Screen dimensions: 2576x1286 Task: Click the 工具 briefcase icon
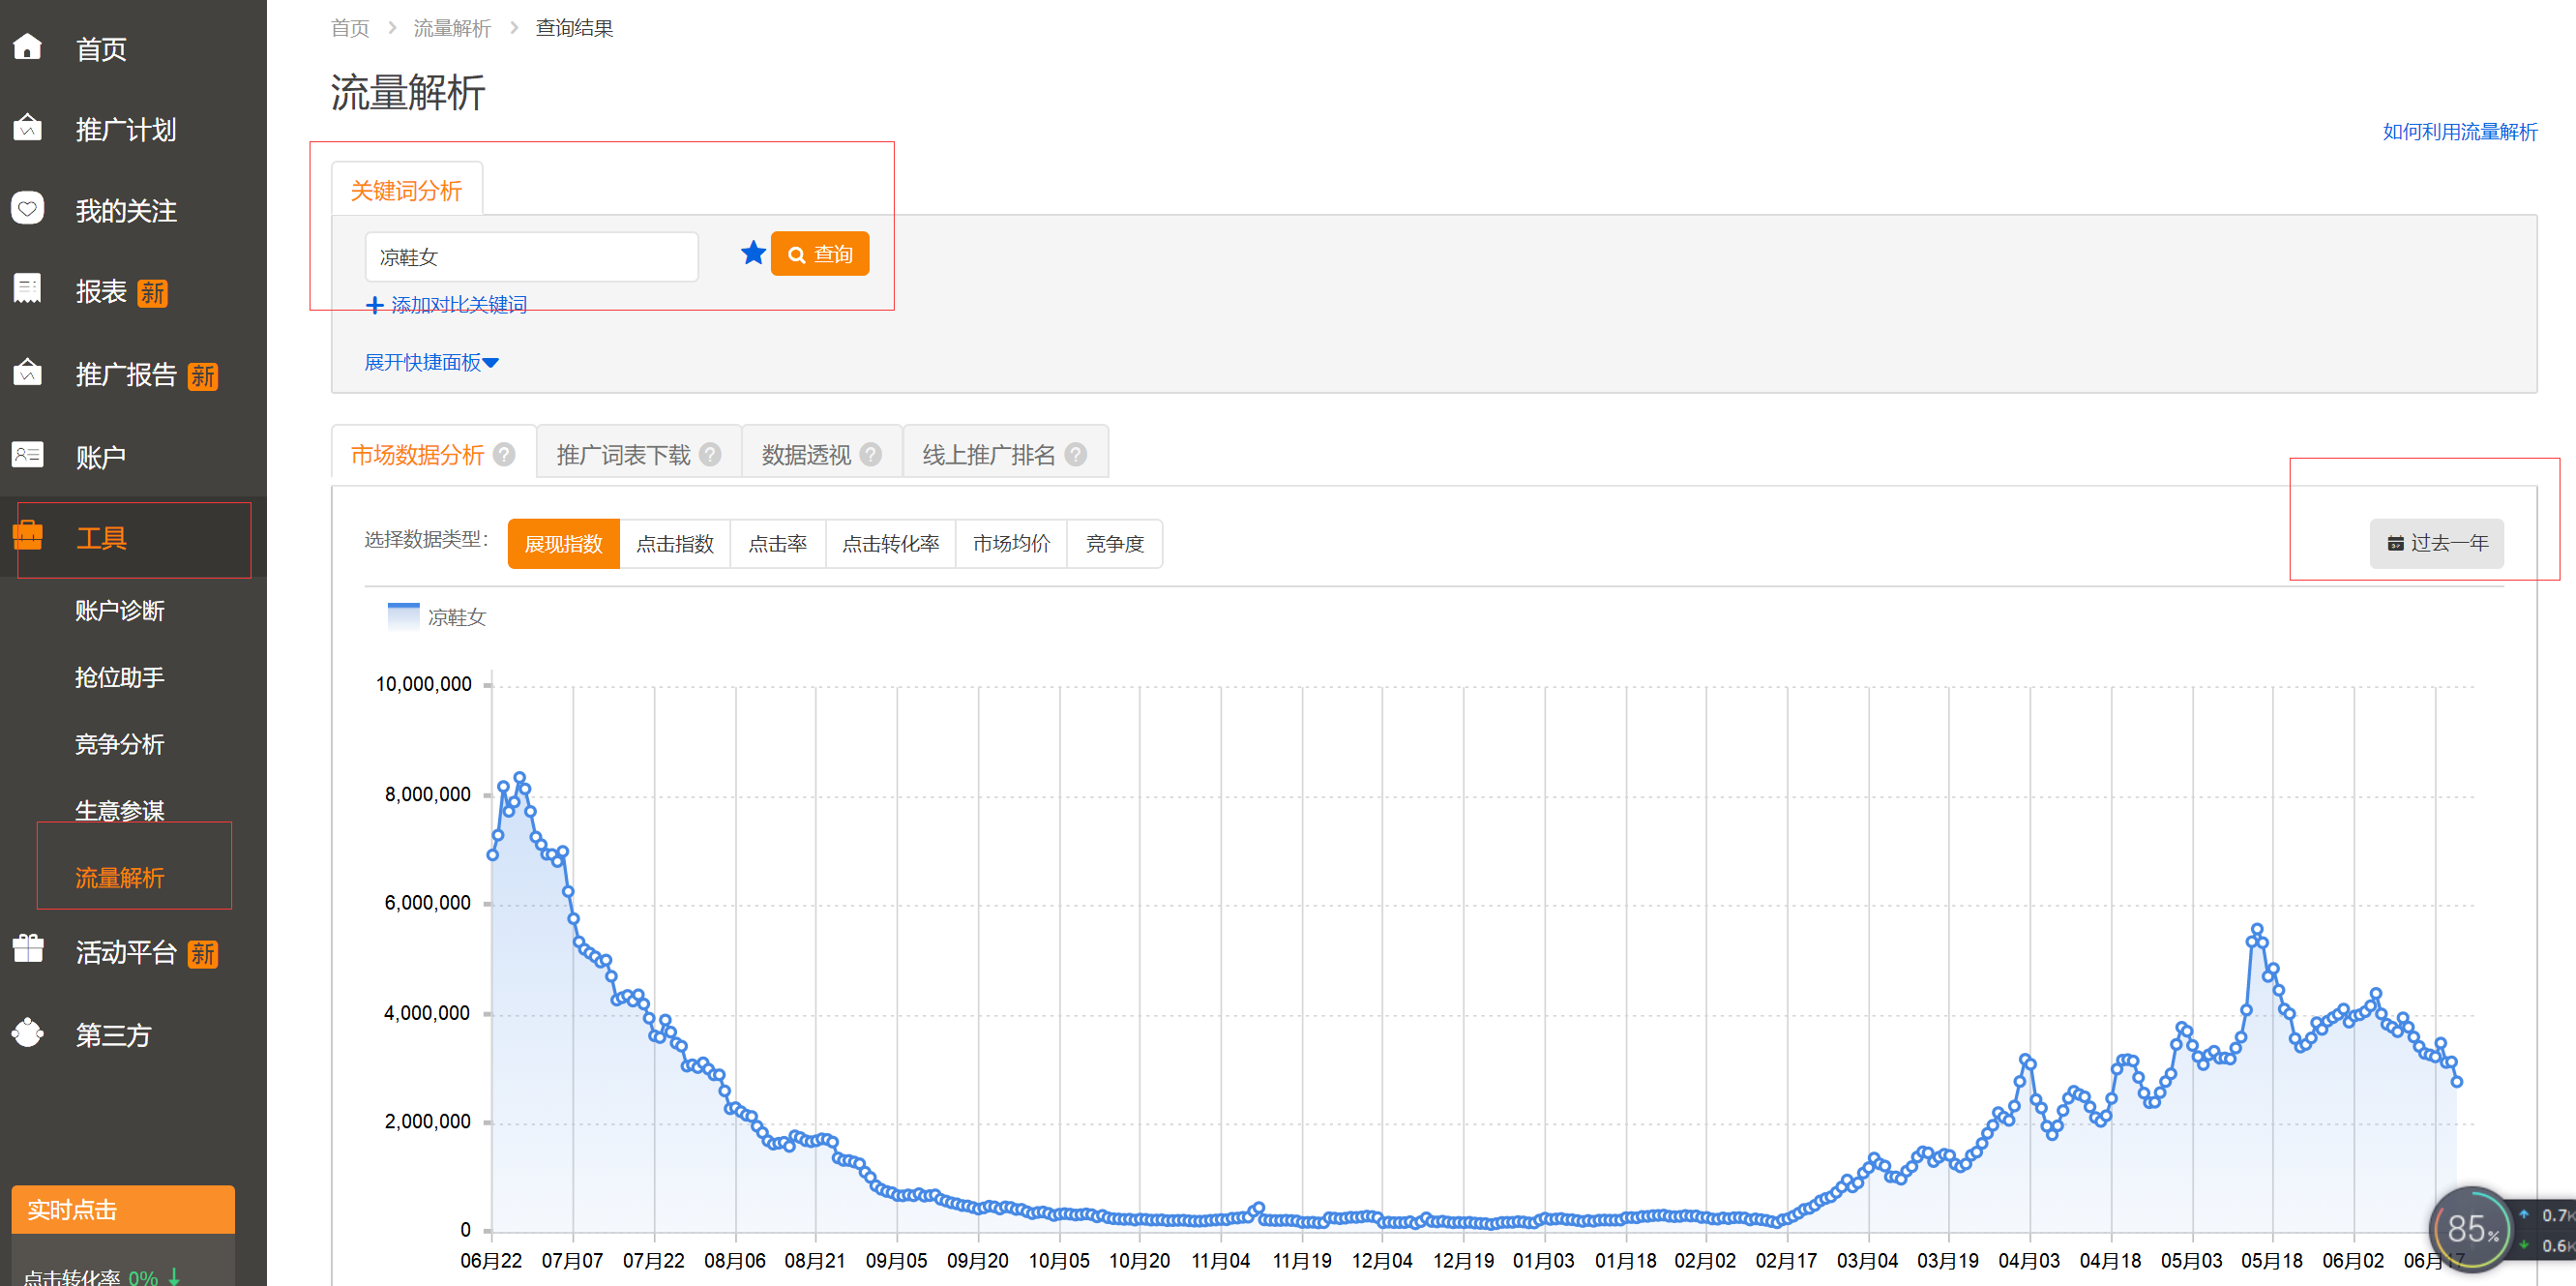28,535
